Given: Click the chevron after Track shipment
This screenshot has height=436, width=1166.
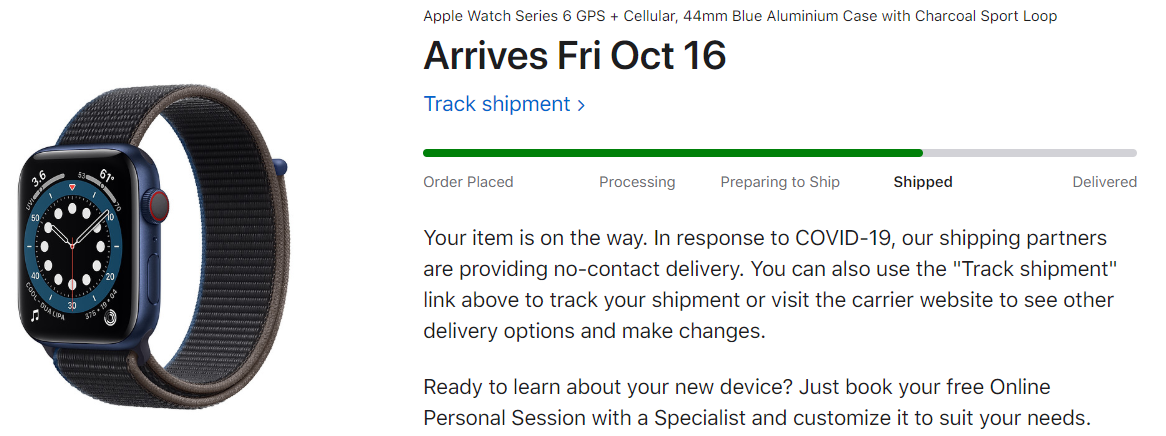Looking at the screenshot, I should pyautogui.click(x=581, y=105).
